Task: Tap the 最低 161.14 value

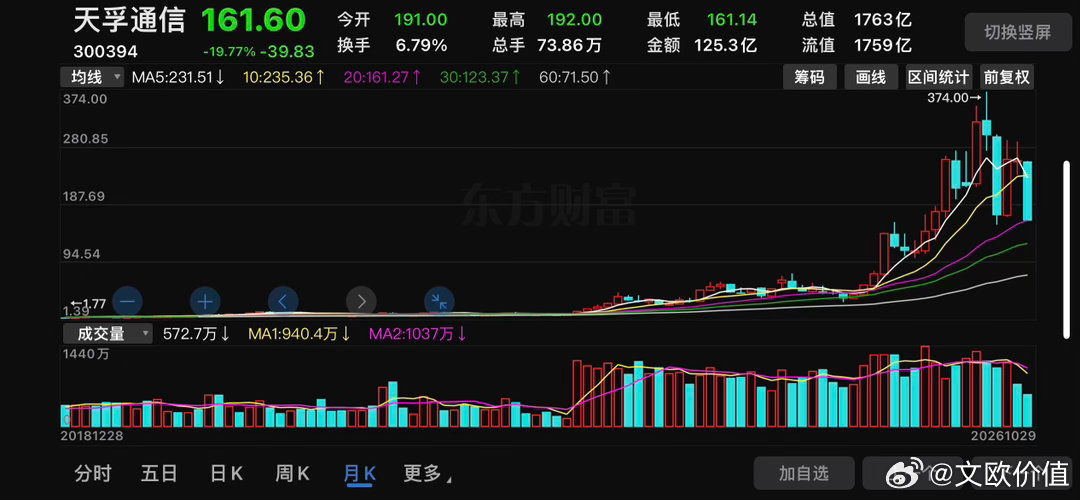Action: (702, 21)
